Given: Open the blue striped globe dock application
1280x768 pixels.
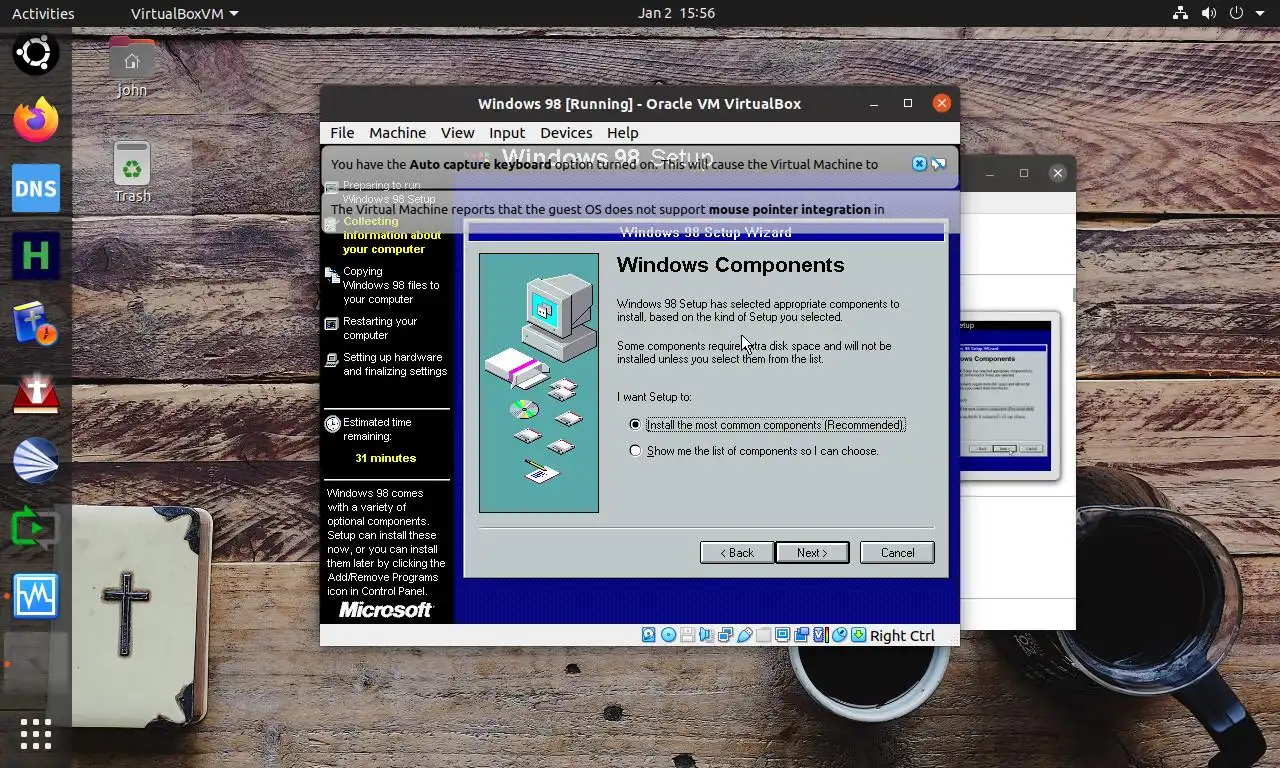Looking at the screenshot, I should coord(36,460).
